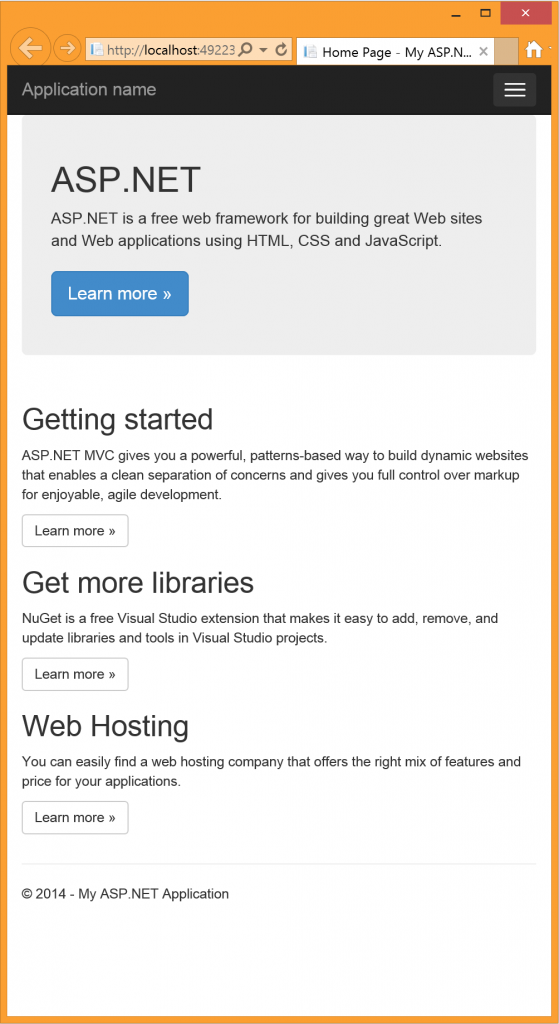Click the browser Forward arrow button
Viewport: 559px width, 1024px height.
[66, 48]
